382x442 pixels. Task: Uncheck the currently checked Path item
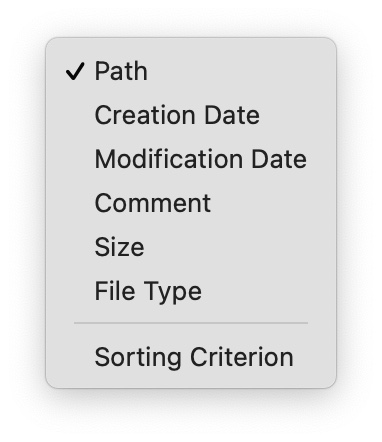pyautogui.click(x=191, y=71)
